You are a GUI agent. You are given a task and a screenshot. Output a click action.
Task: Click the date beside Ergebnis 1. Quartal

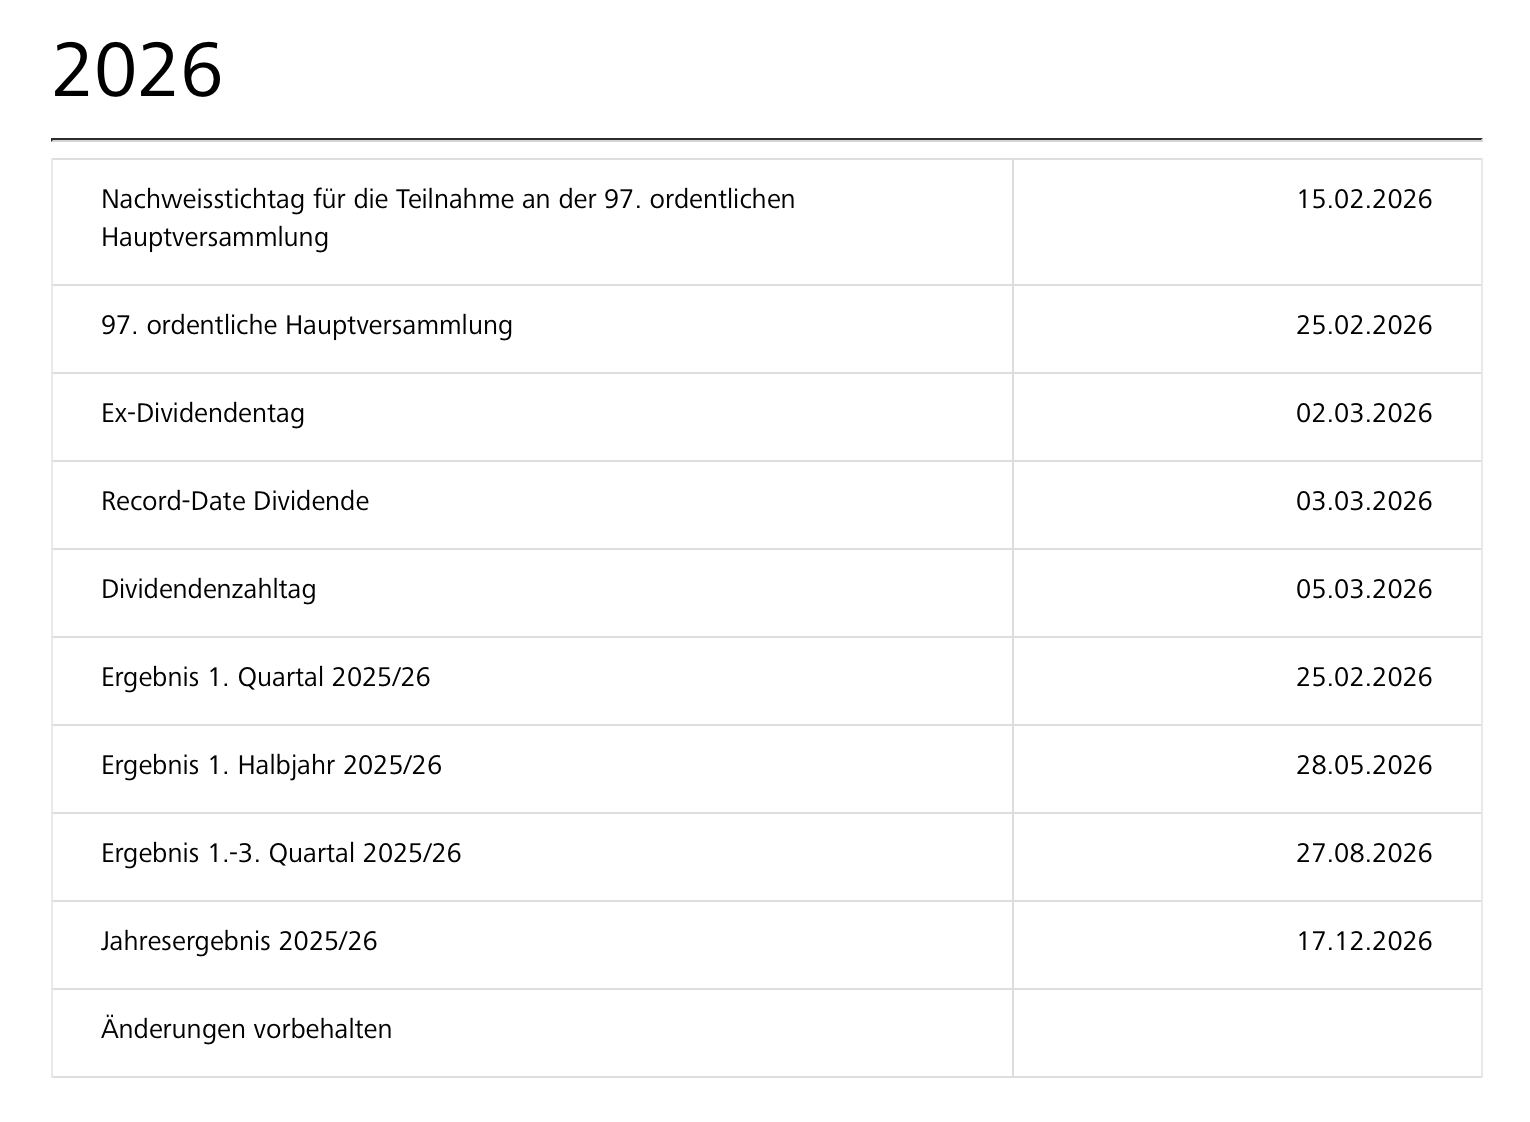coord(1364,677)
